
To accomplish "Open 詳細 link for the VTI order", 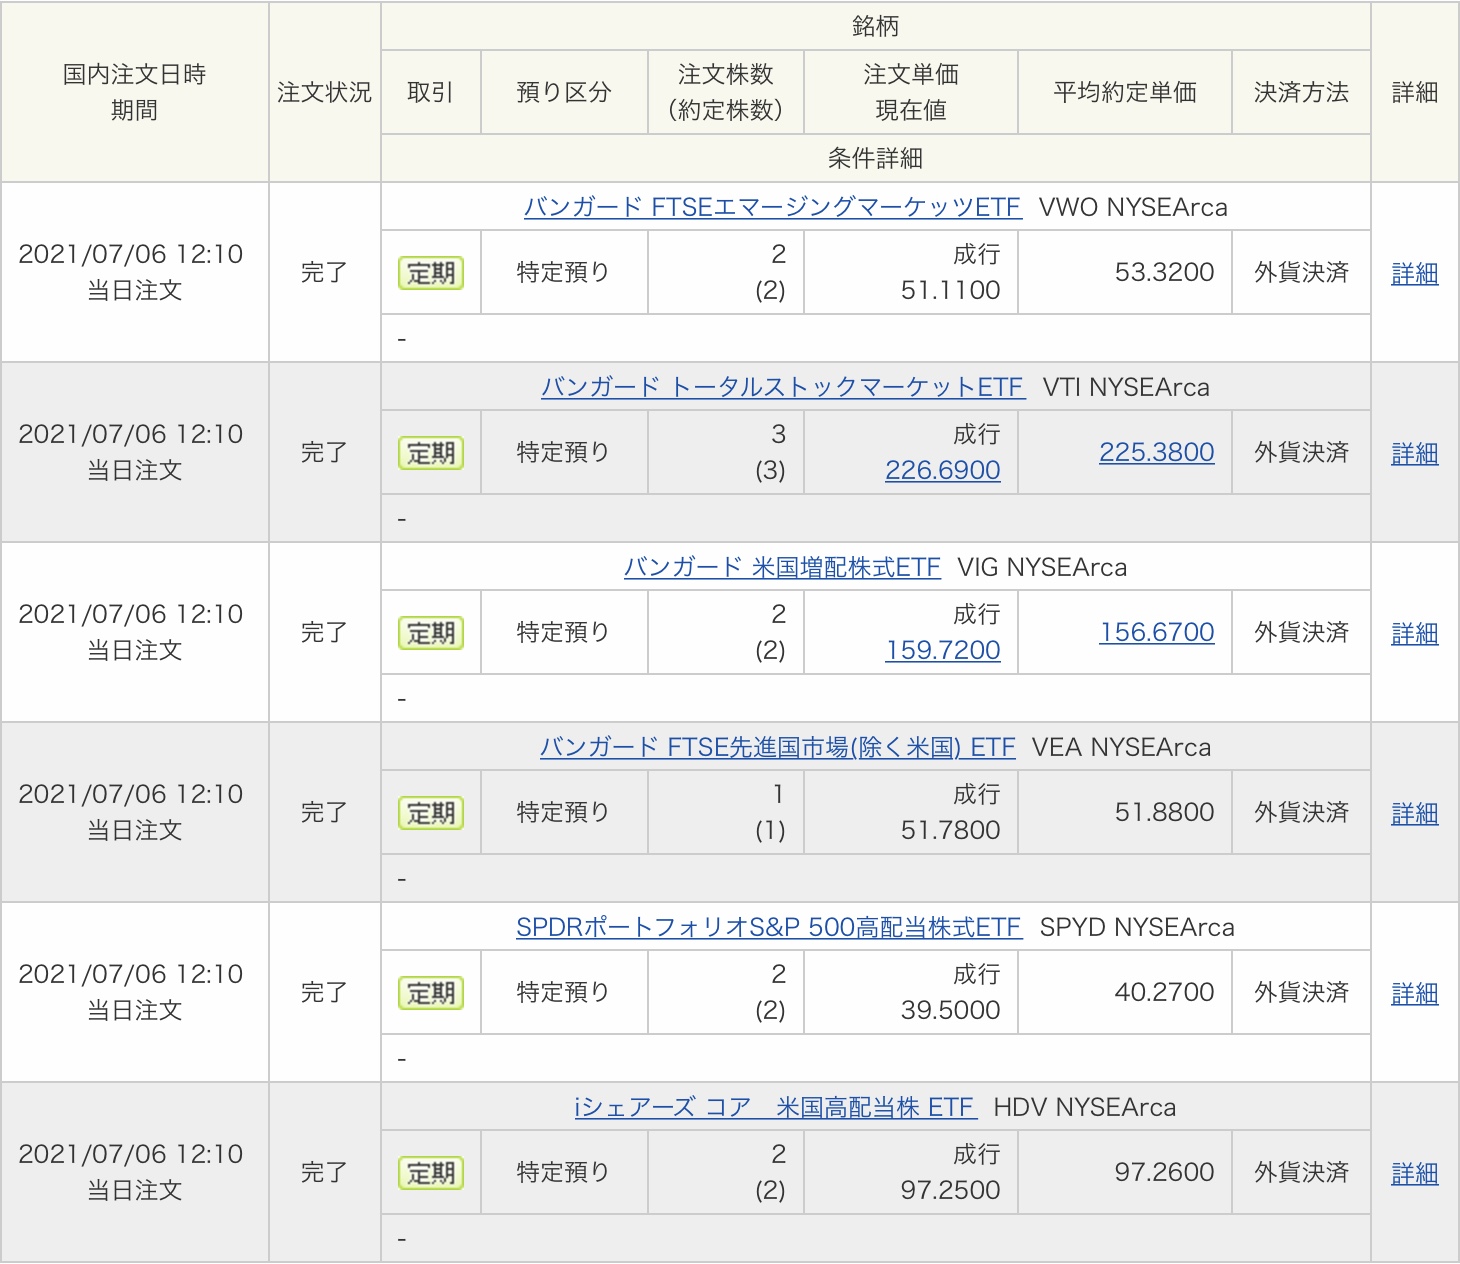I will coord(1415,453).
